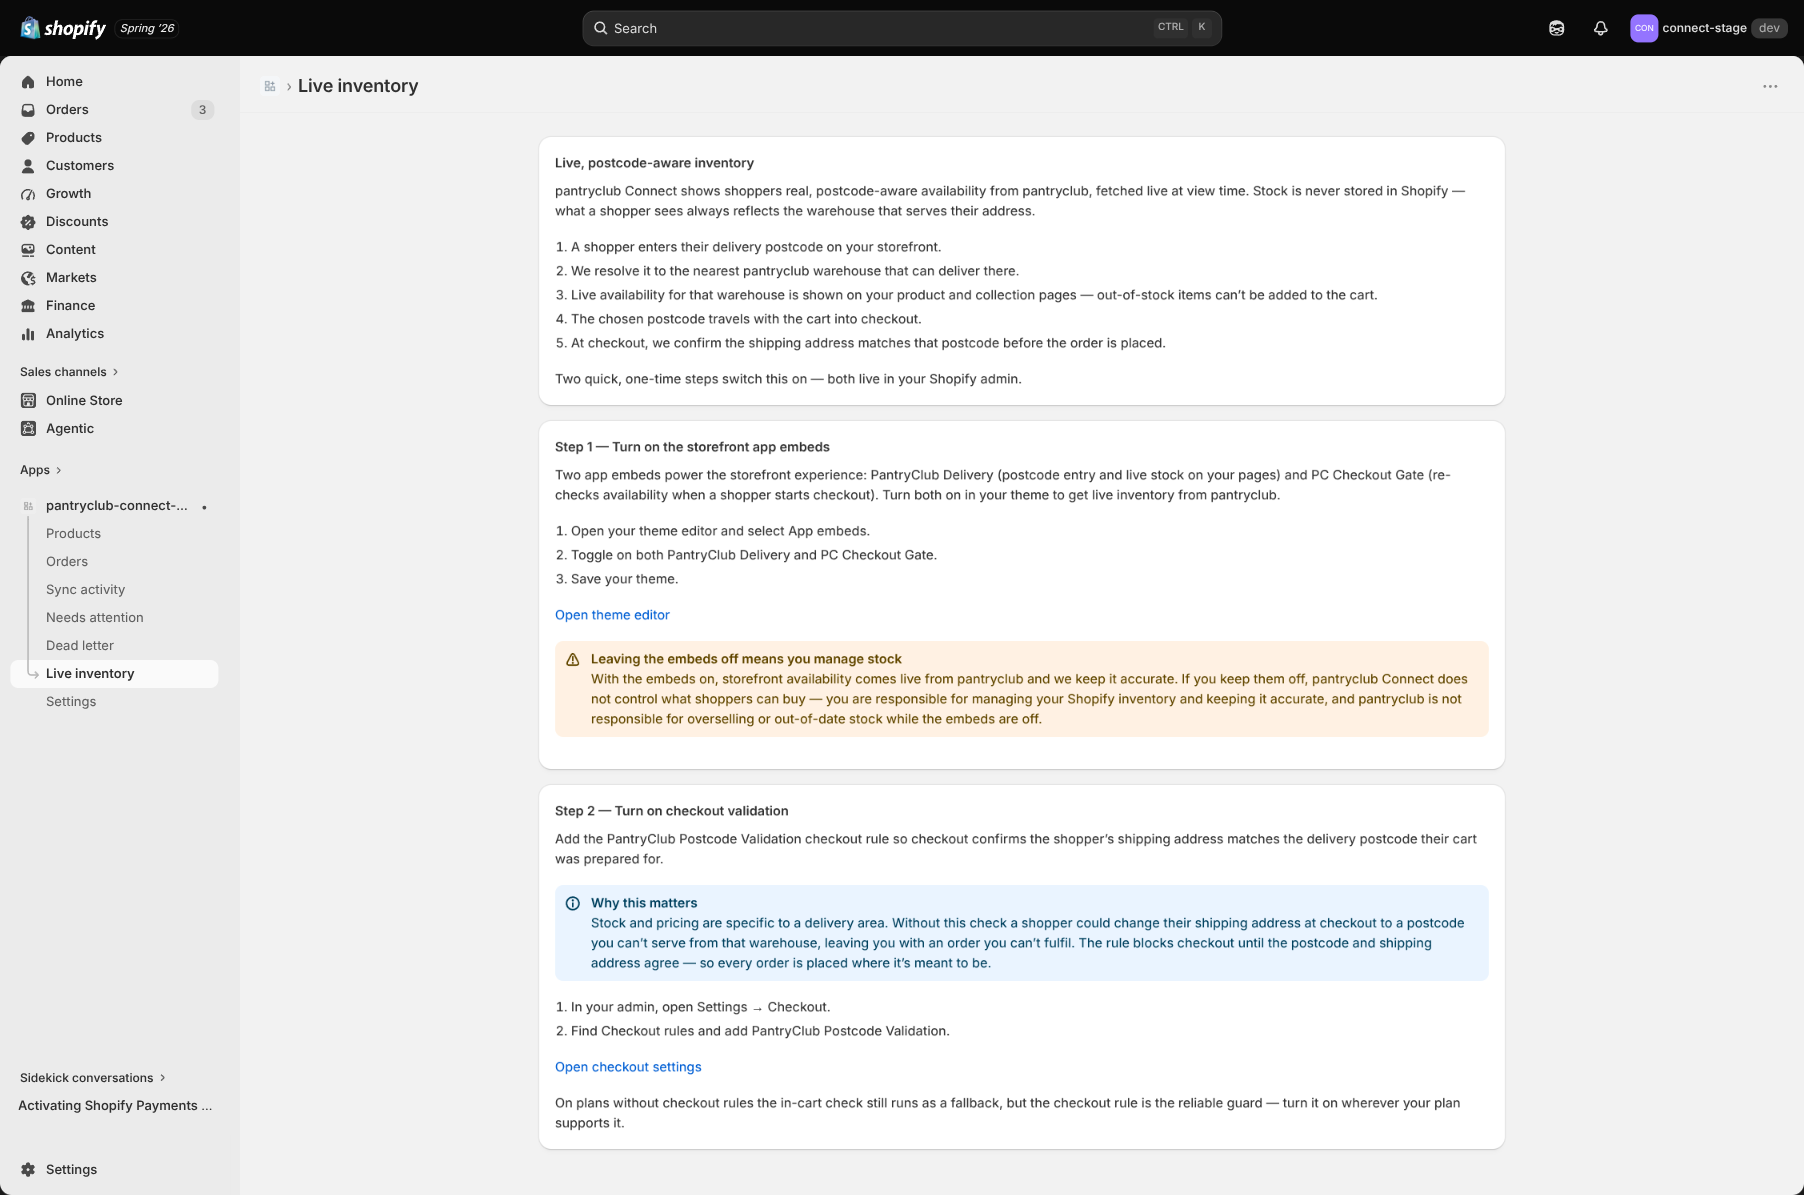Go to Finance

point(70,306)
